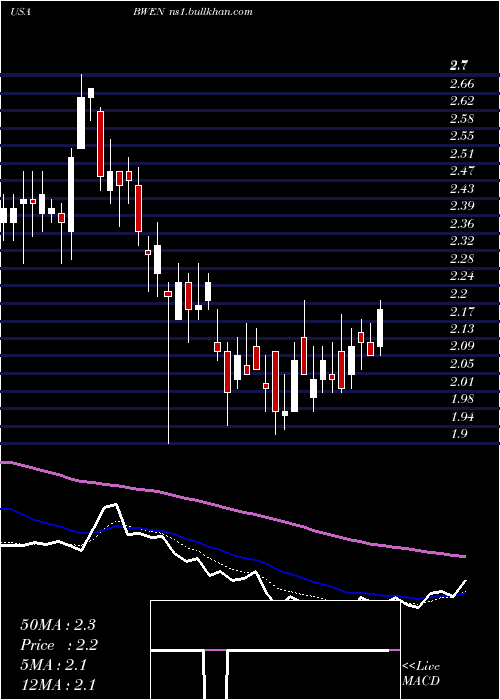
Task: Click the 2.55 price axis label
Action: 462,136
